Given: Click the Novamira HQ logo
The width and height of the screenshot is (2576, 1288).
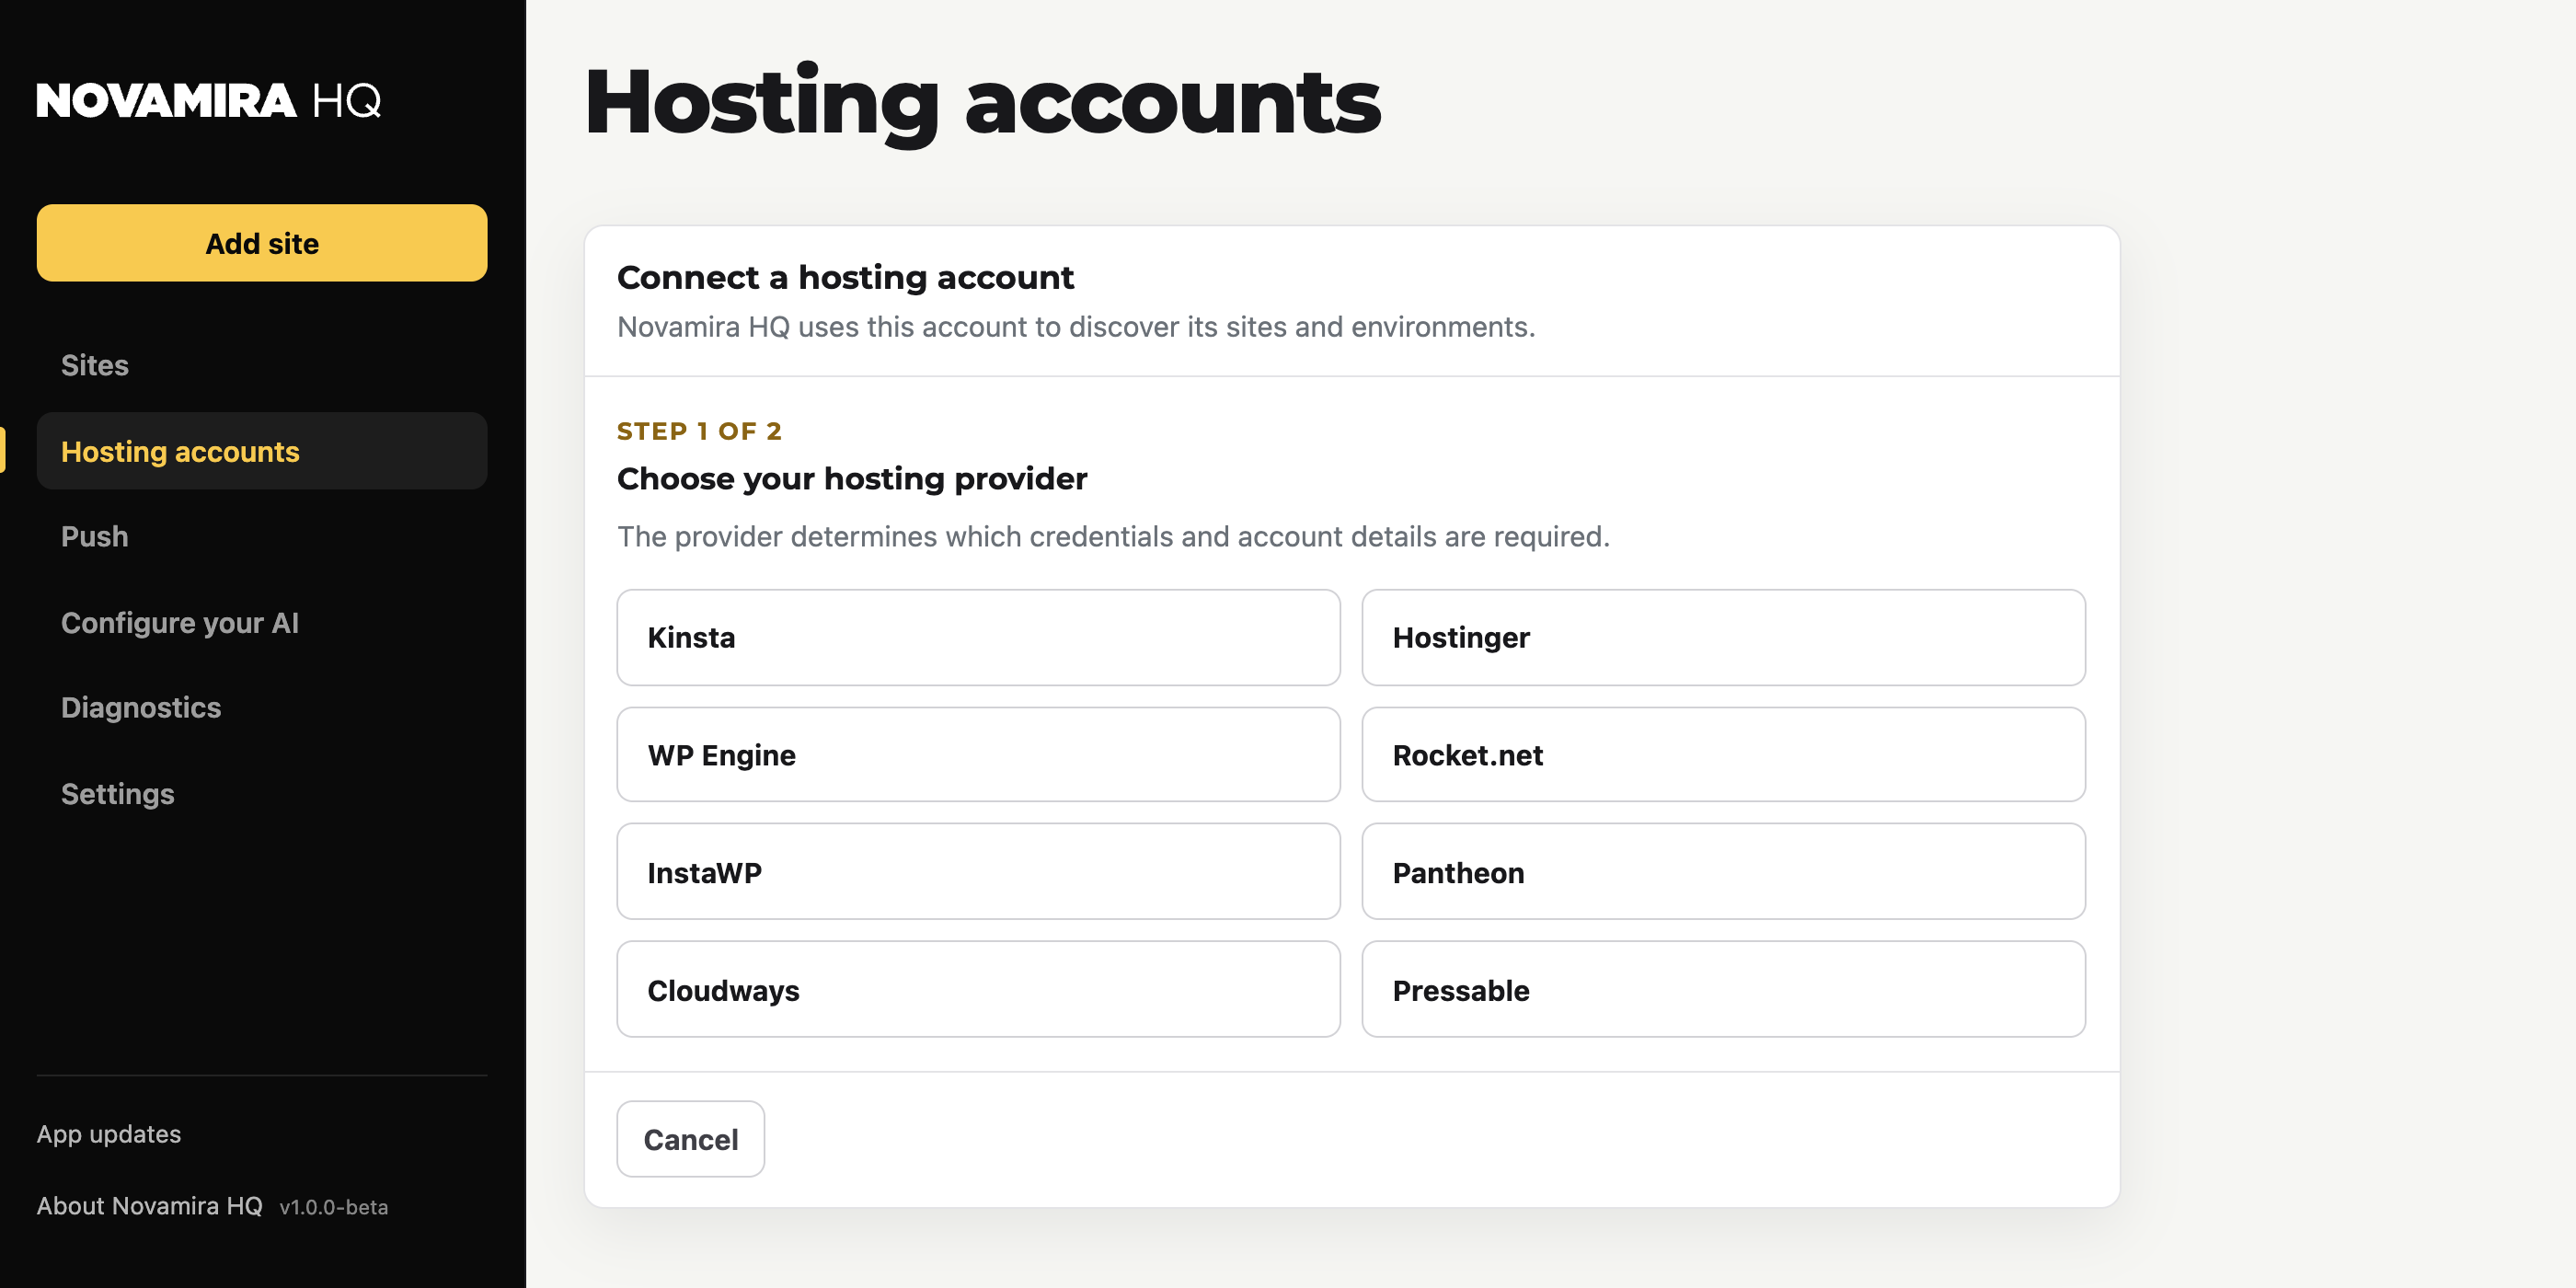Looking at the screenshot, I should (209, 100).
